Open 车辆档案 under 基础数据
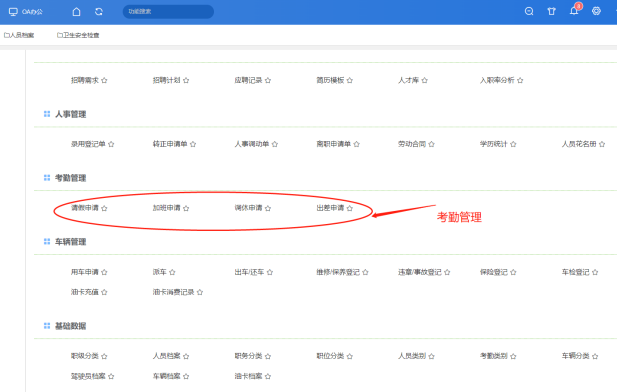617x392 pixels. pos(166,376)
